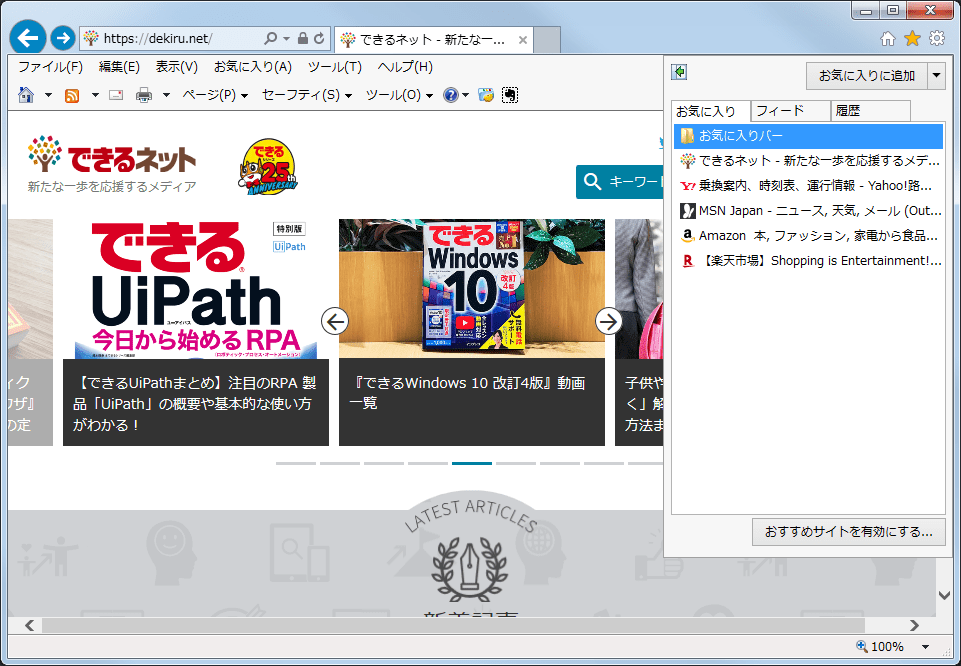
Task: Switch to the フィード tab
Action: point(791,112)
